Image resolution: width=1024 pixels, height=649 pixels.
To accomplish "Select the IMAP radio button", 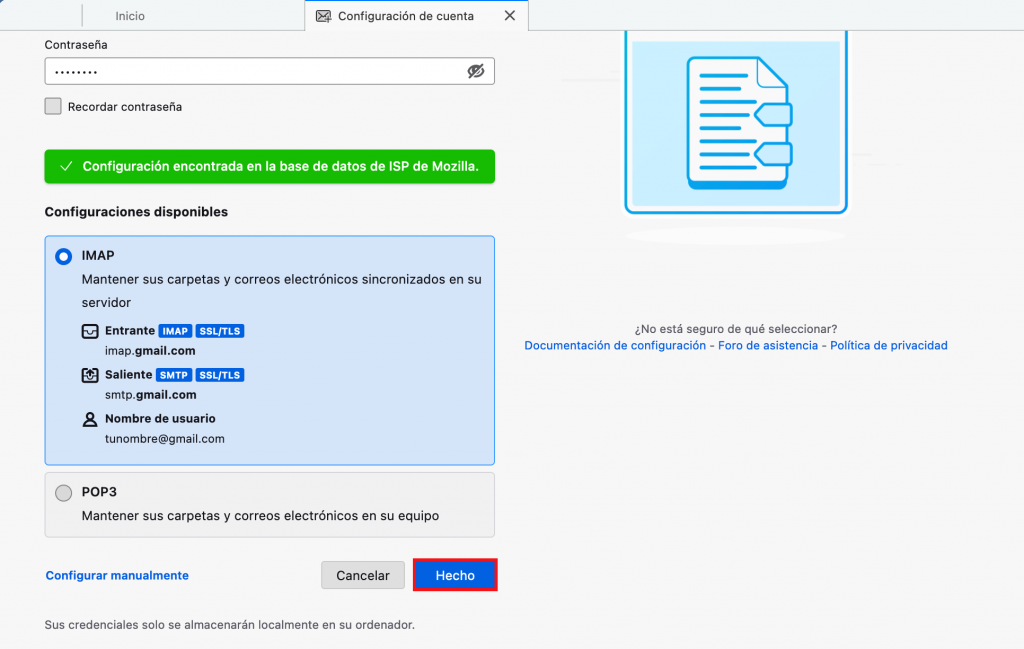I will 64,256.
